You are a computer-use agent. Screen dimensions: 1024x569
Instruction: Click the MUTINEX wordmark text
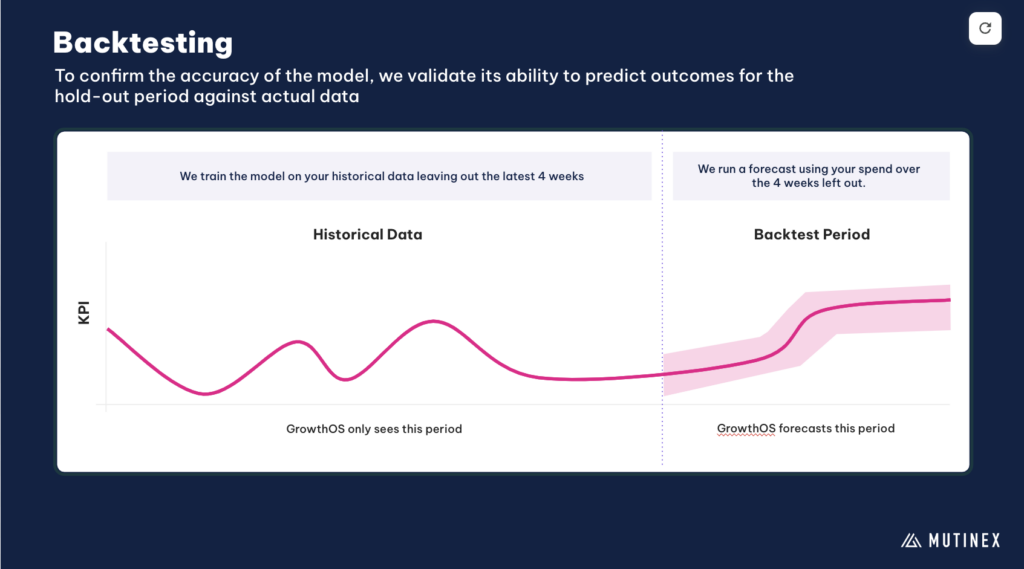point(965,540)
